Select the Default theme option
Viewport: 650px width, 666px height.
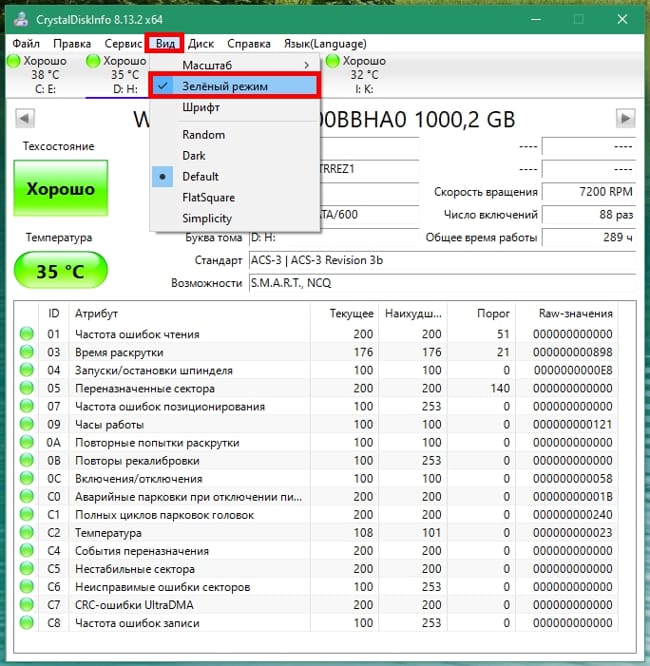pos(235,176)
